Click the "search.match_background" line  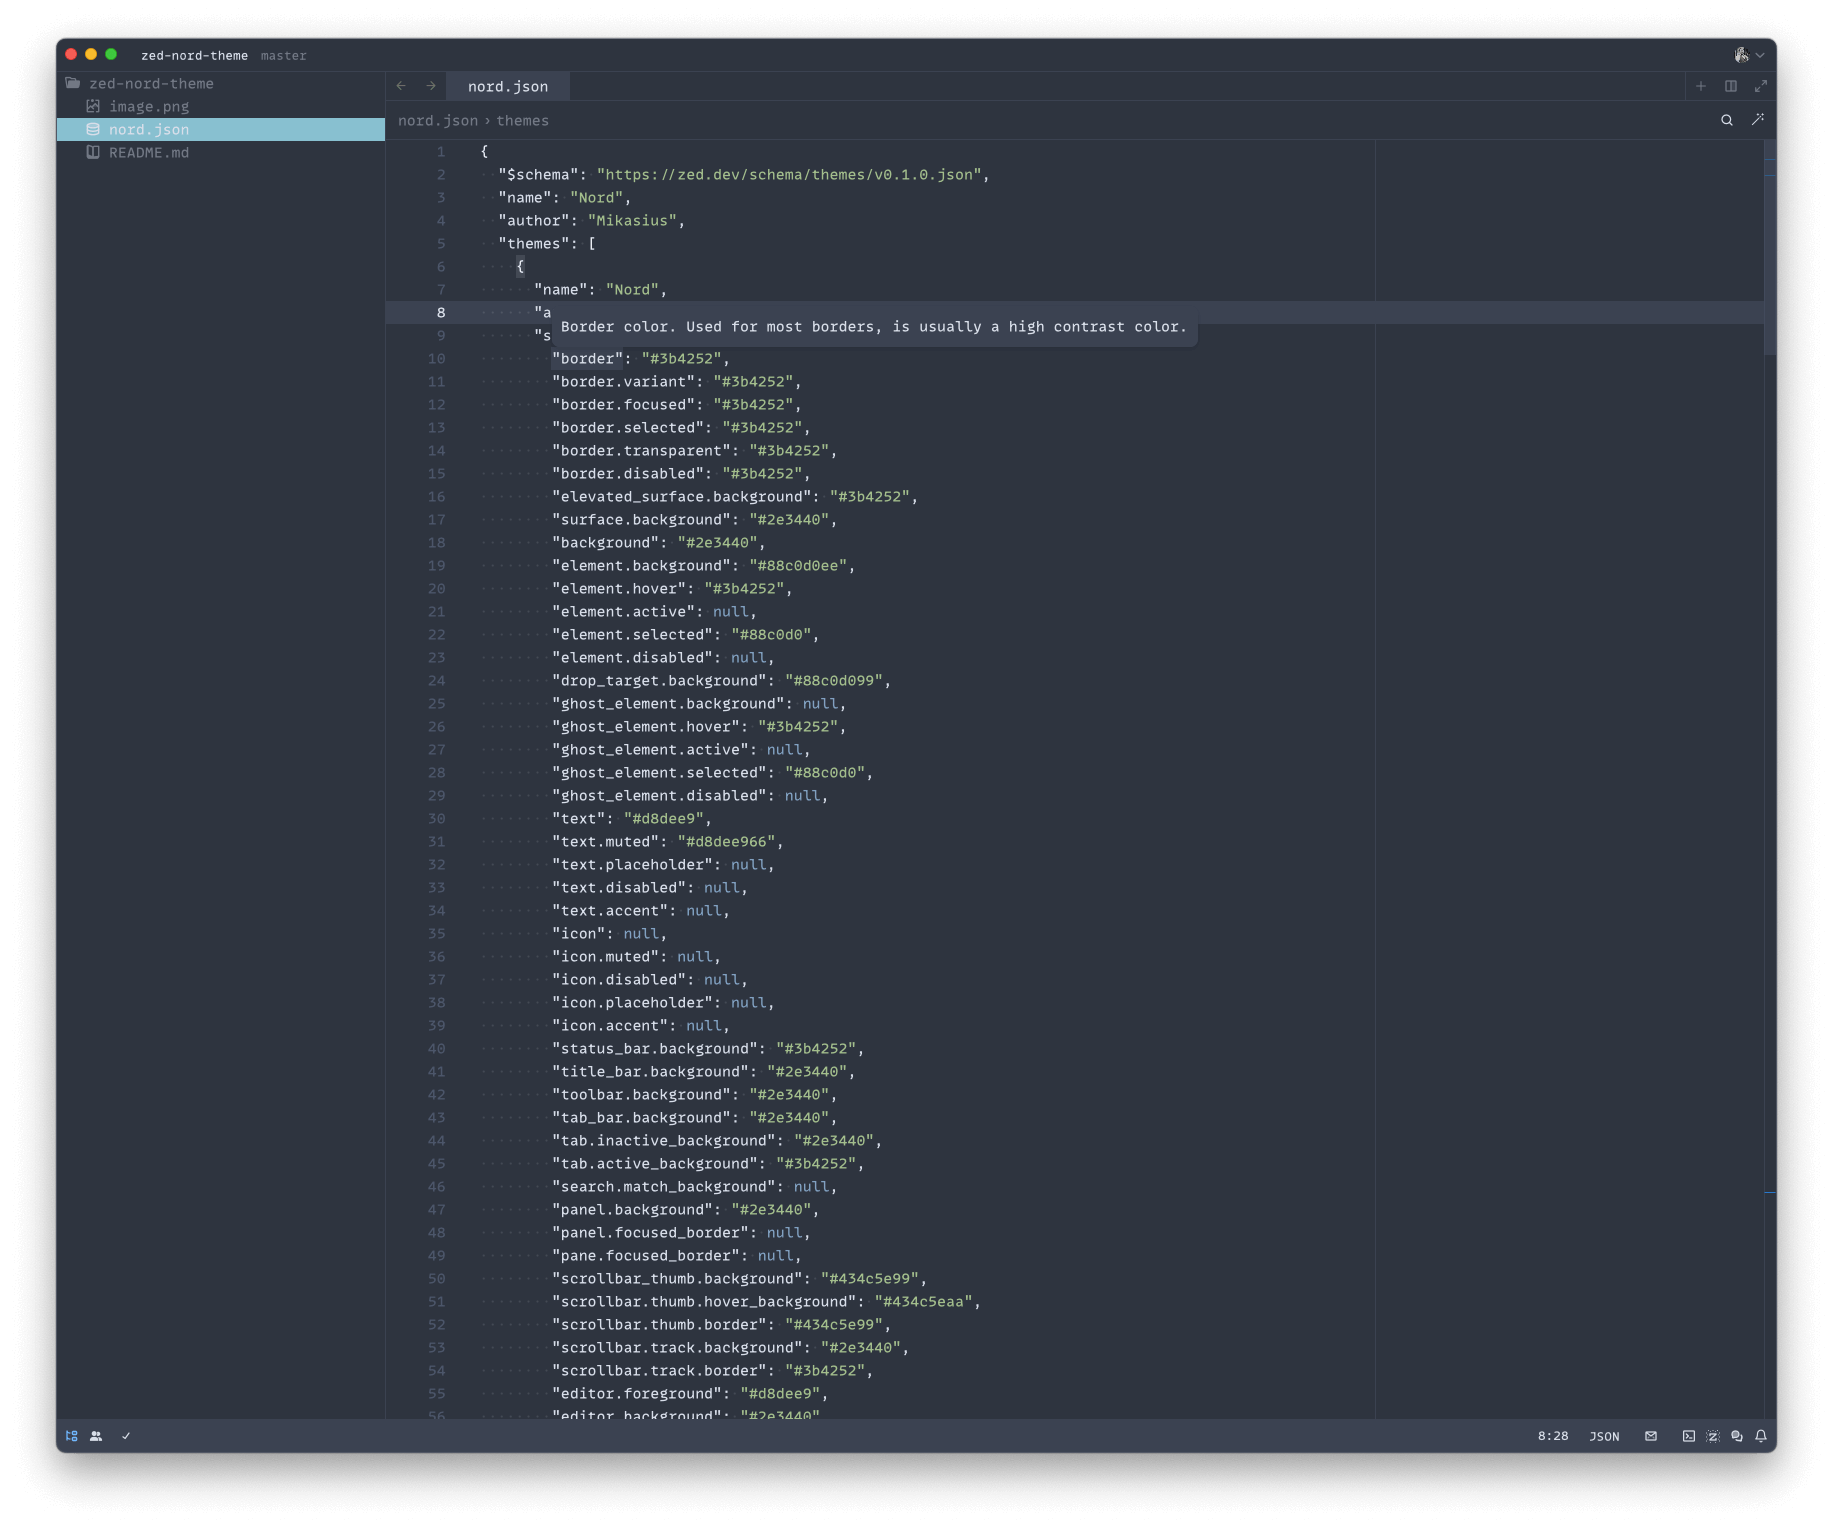point(695,1186)
